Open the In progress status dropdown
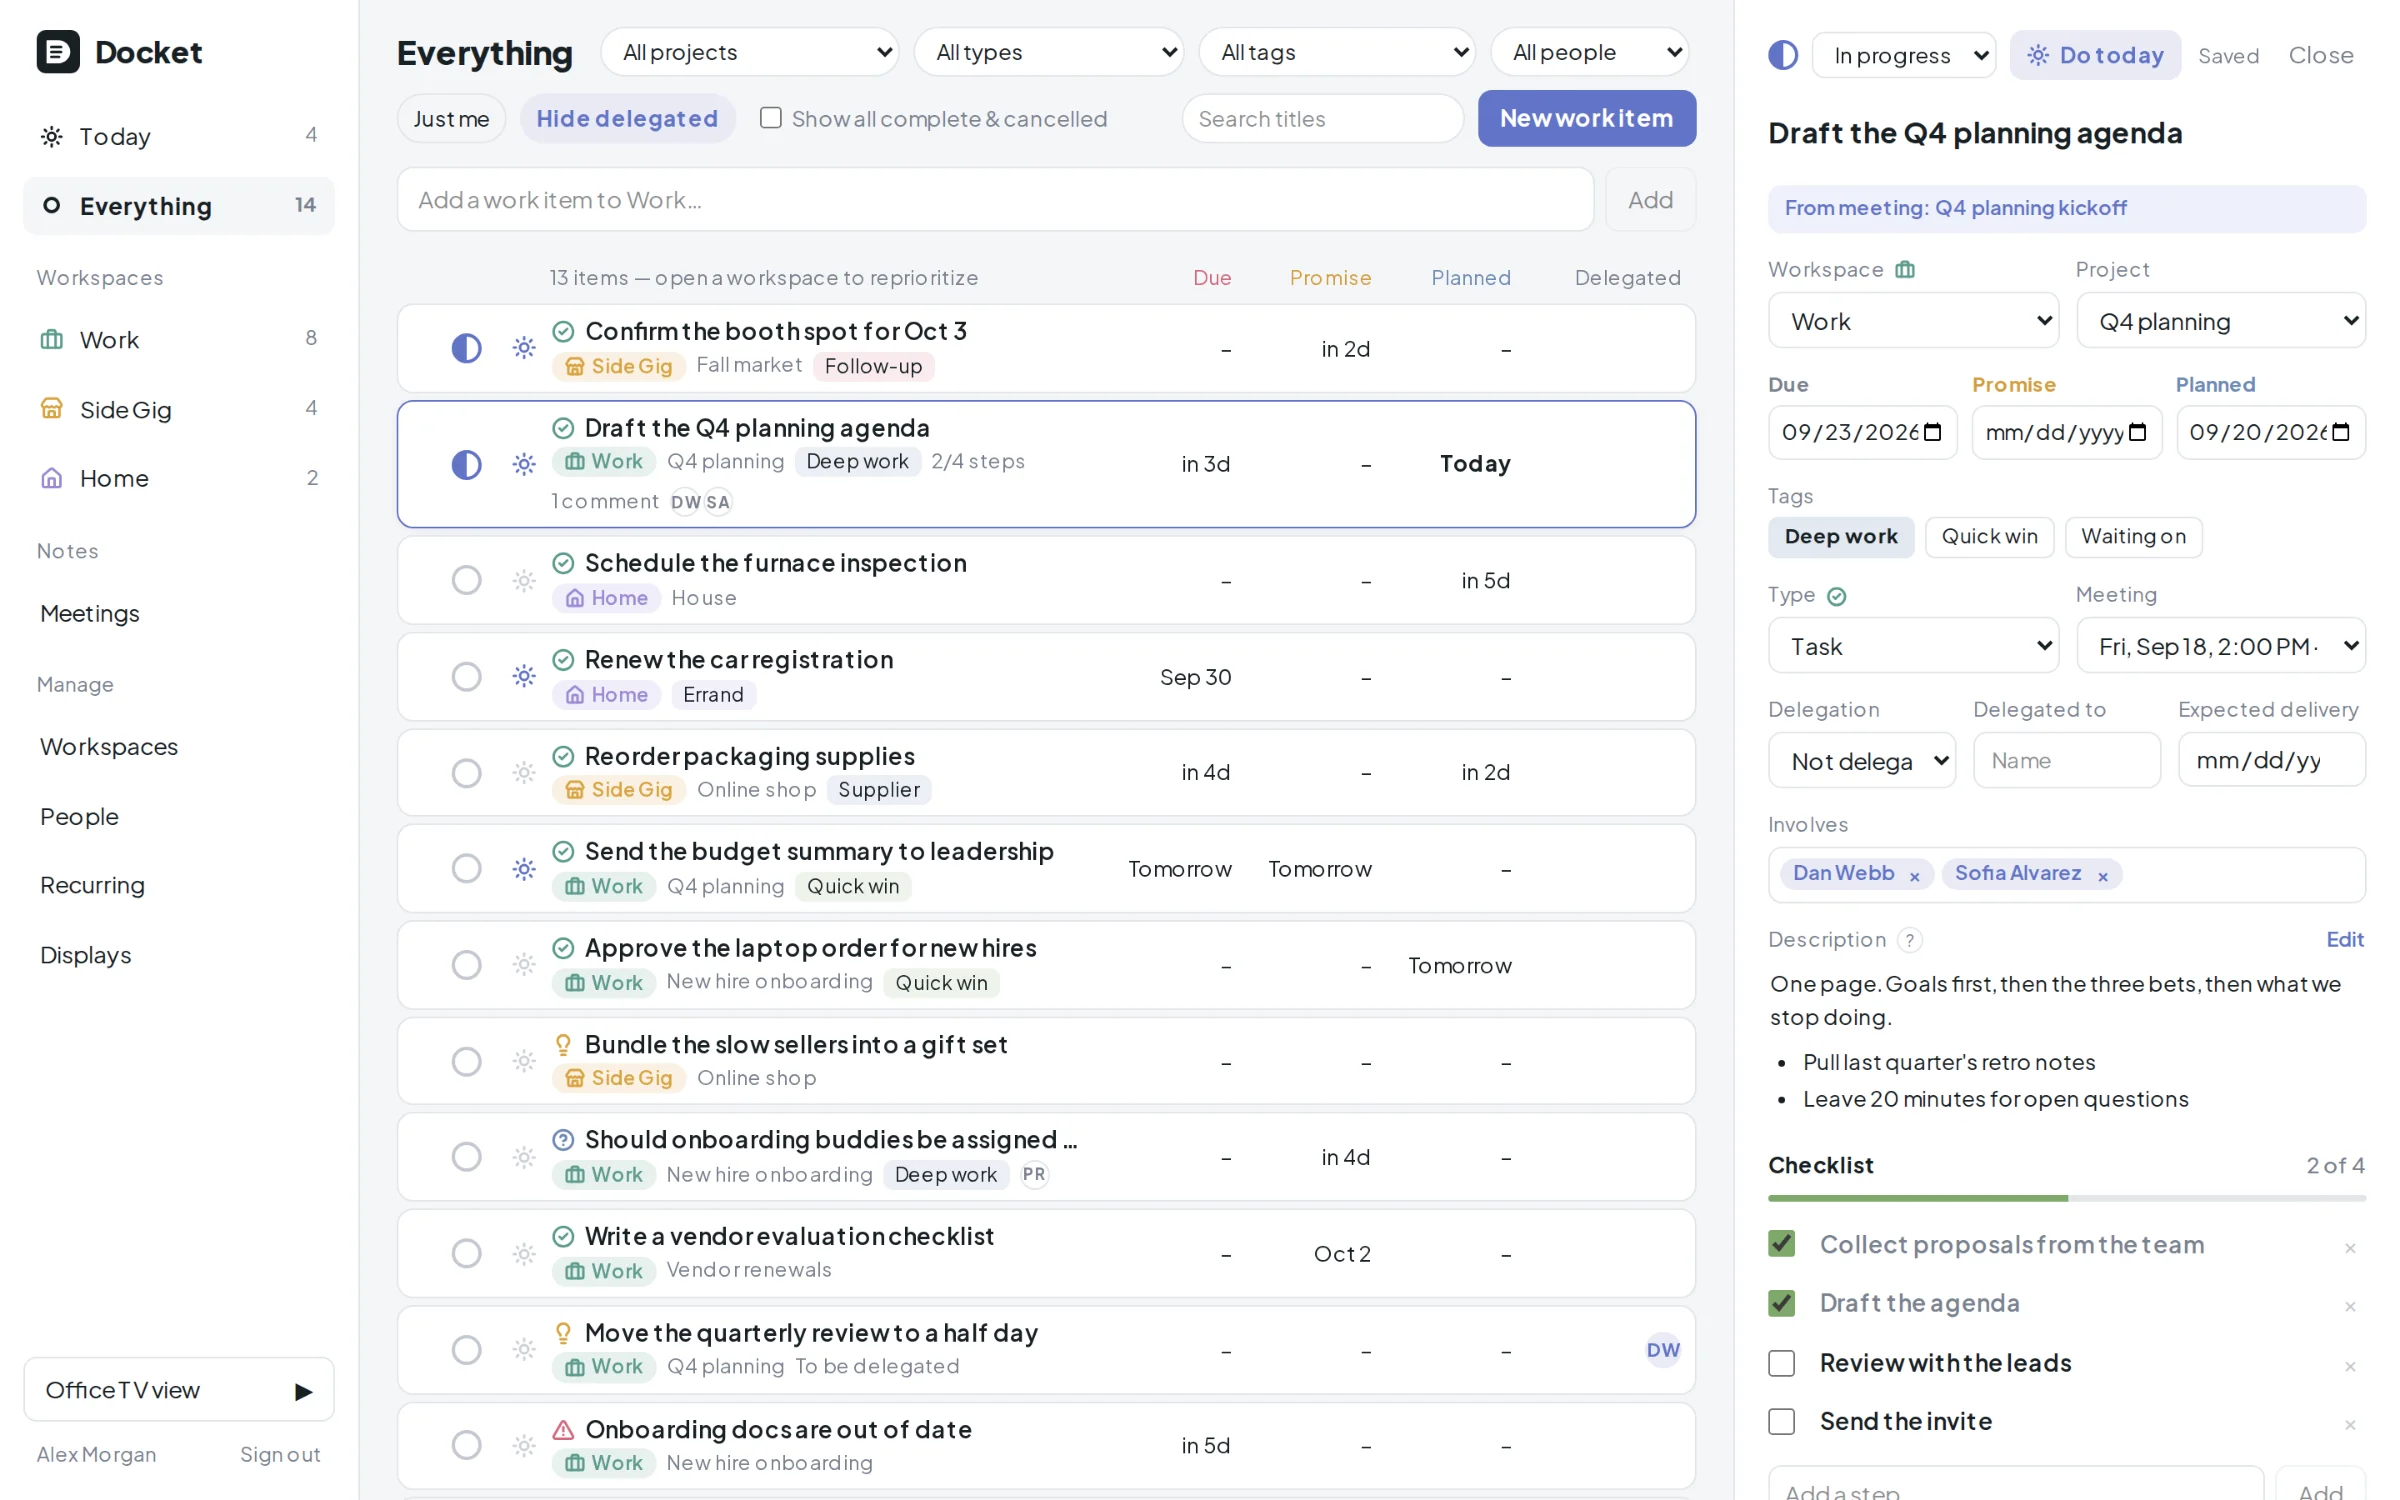Viewport: 2400px width, 1500px height. click(x=1903, y=55)
